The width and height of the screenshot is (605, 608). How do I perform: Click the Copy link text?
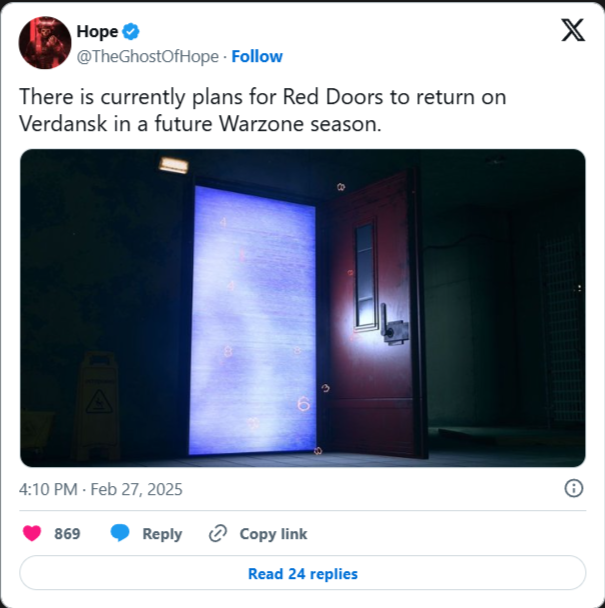273,534
